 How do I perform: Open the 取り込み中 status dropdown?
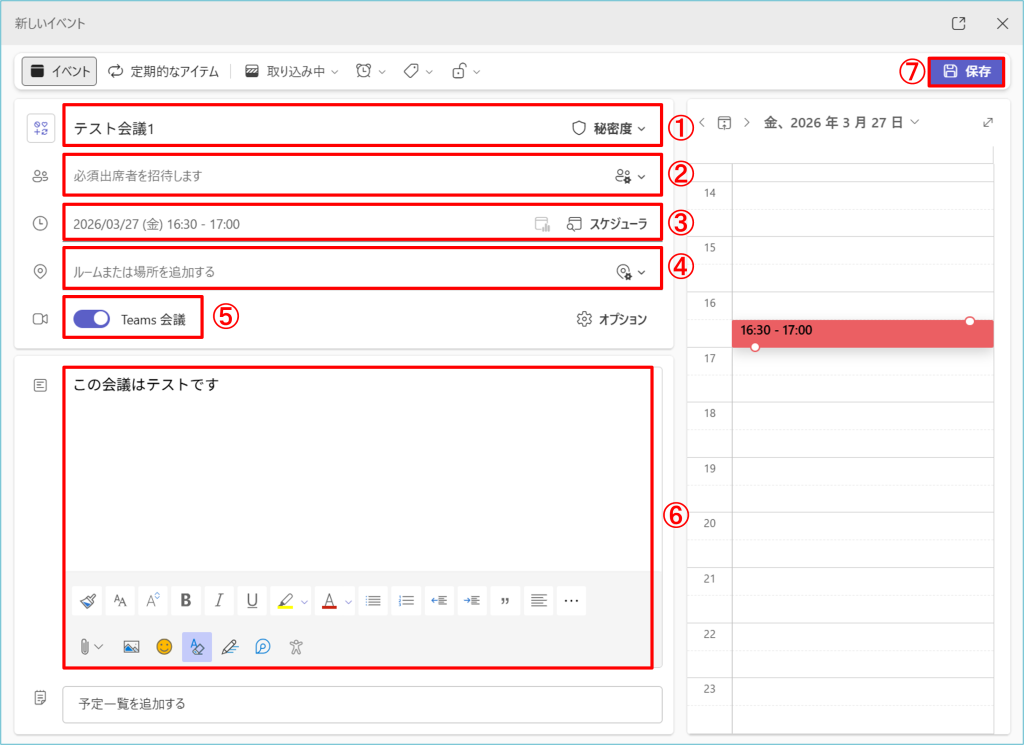(x=293, y=71)
